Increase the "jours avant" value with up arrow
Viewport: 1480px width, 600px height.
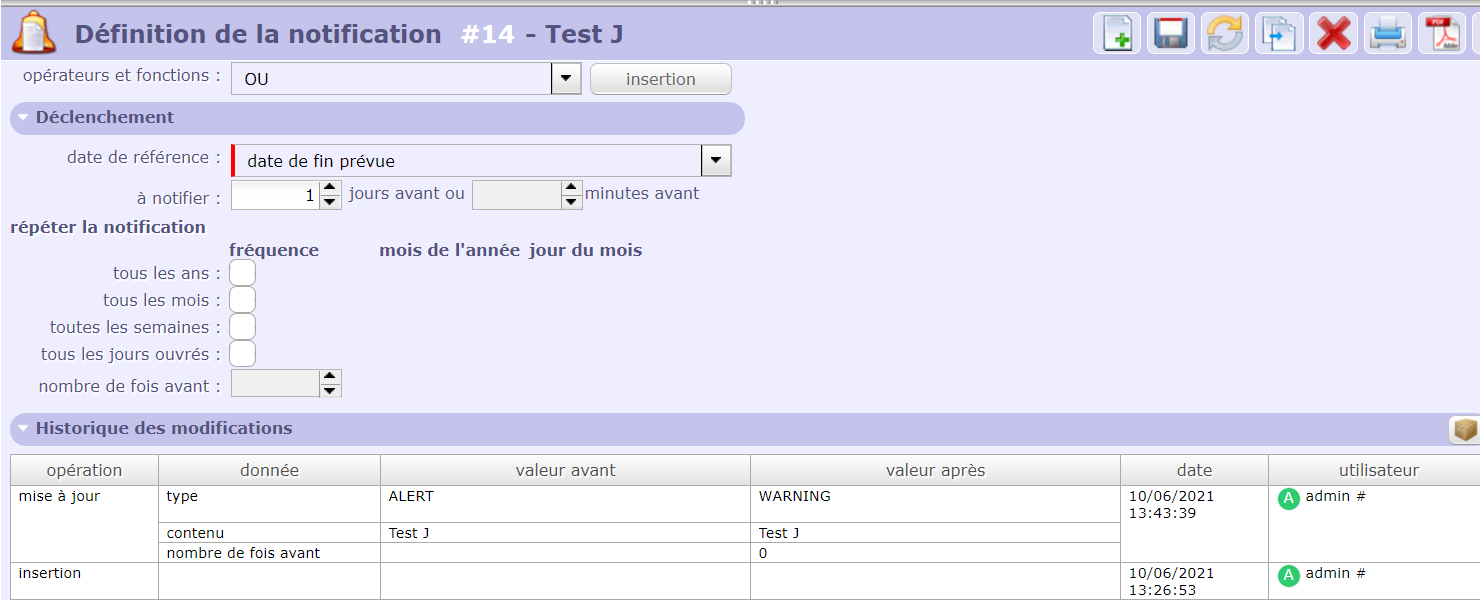(x=330, y=187)
